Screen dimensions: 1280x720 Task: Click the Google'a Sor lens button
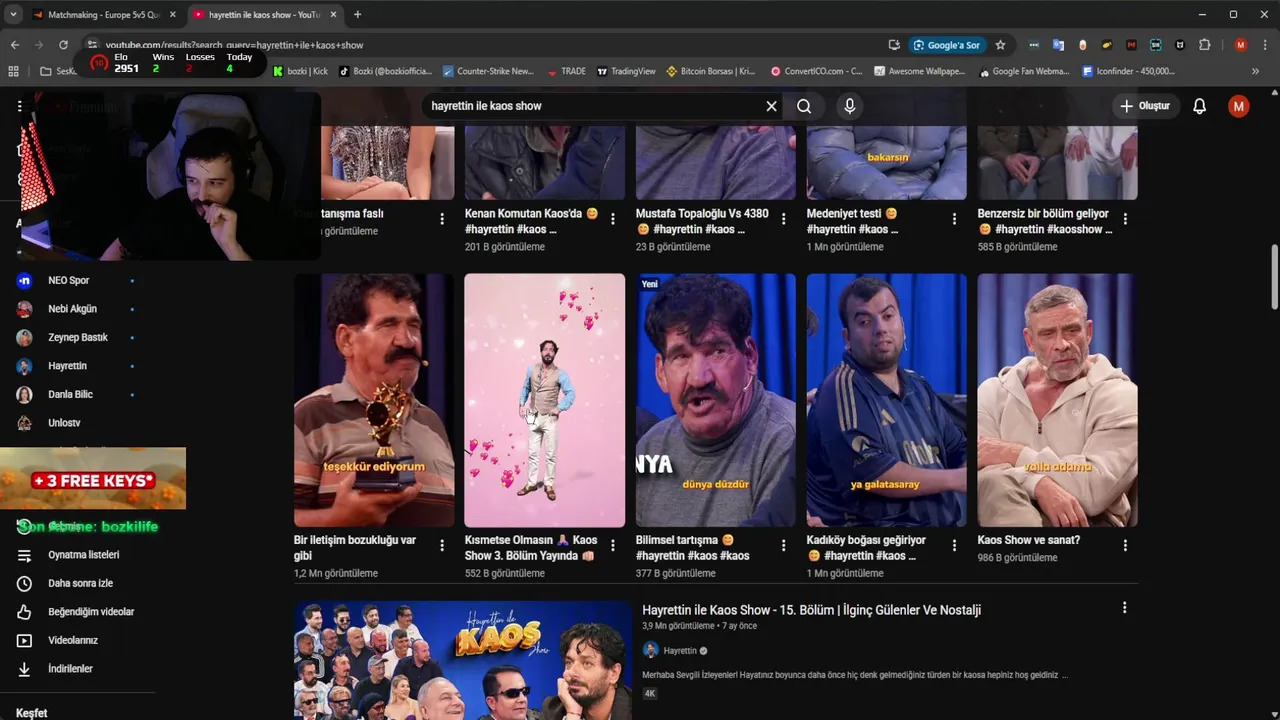point(946,45)
